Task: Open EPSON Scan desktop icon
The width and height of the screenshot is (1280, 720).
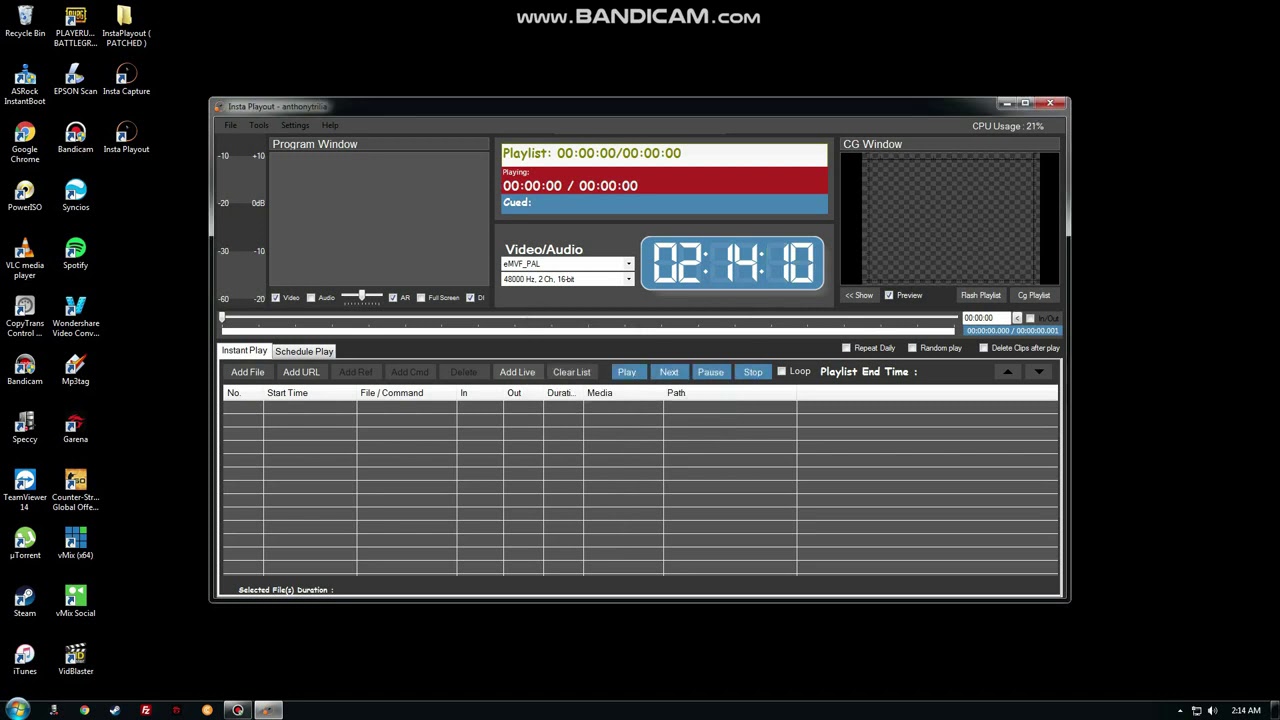Action: (x=75, y=80)
